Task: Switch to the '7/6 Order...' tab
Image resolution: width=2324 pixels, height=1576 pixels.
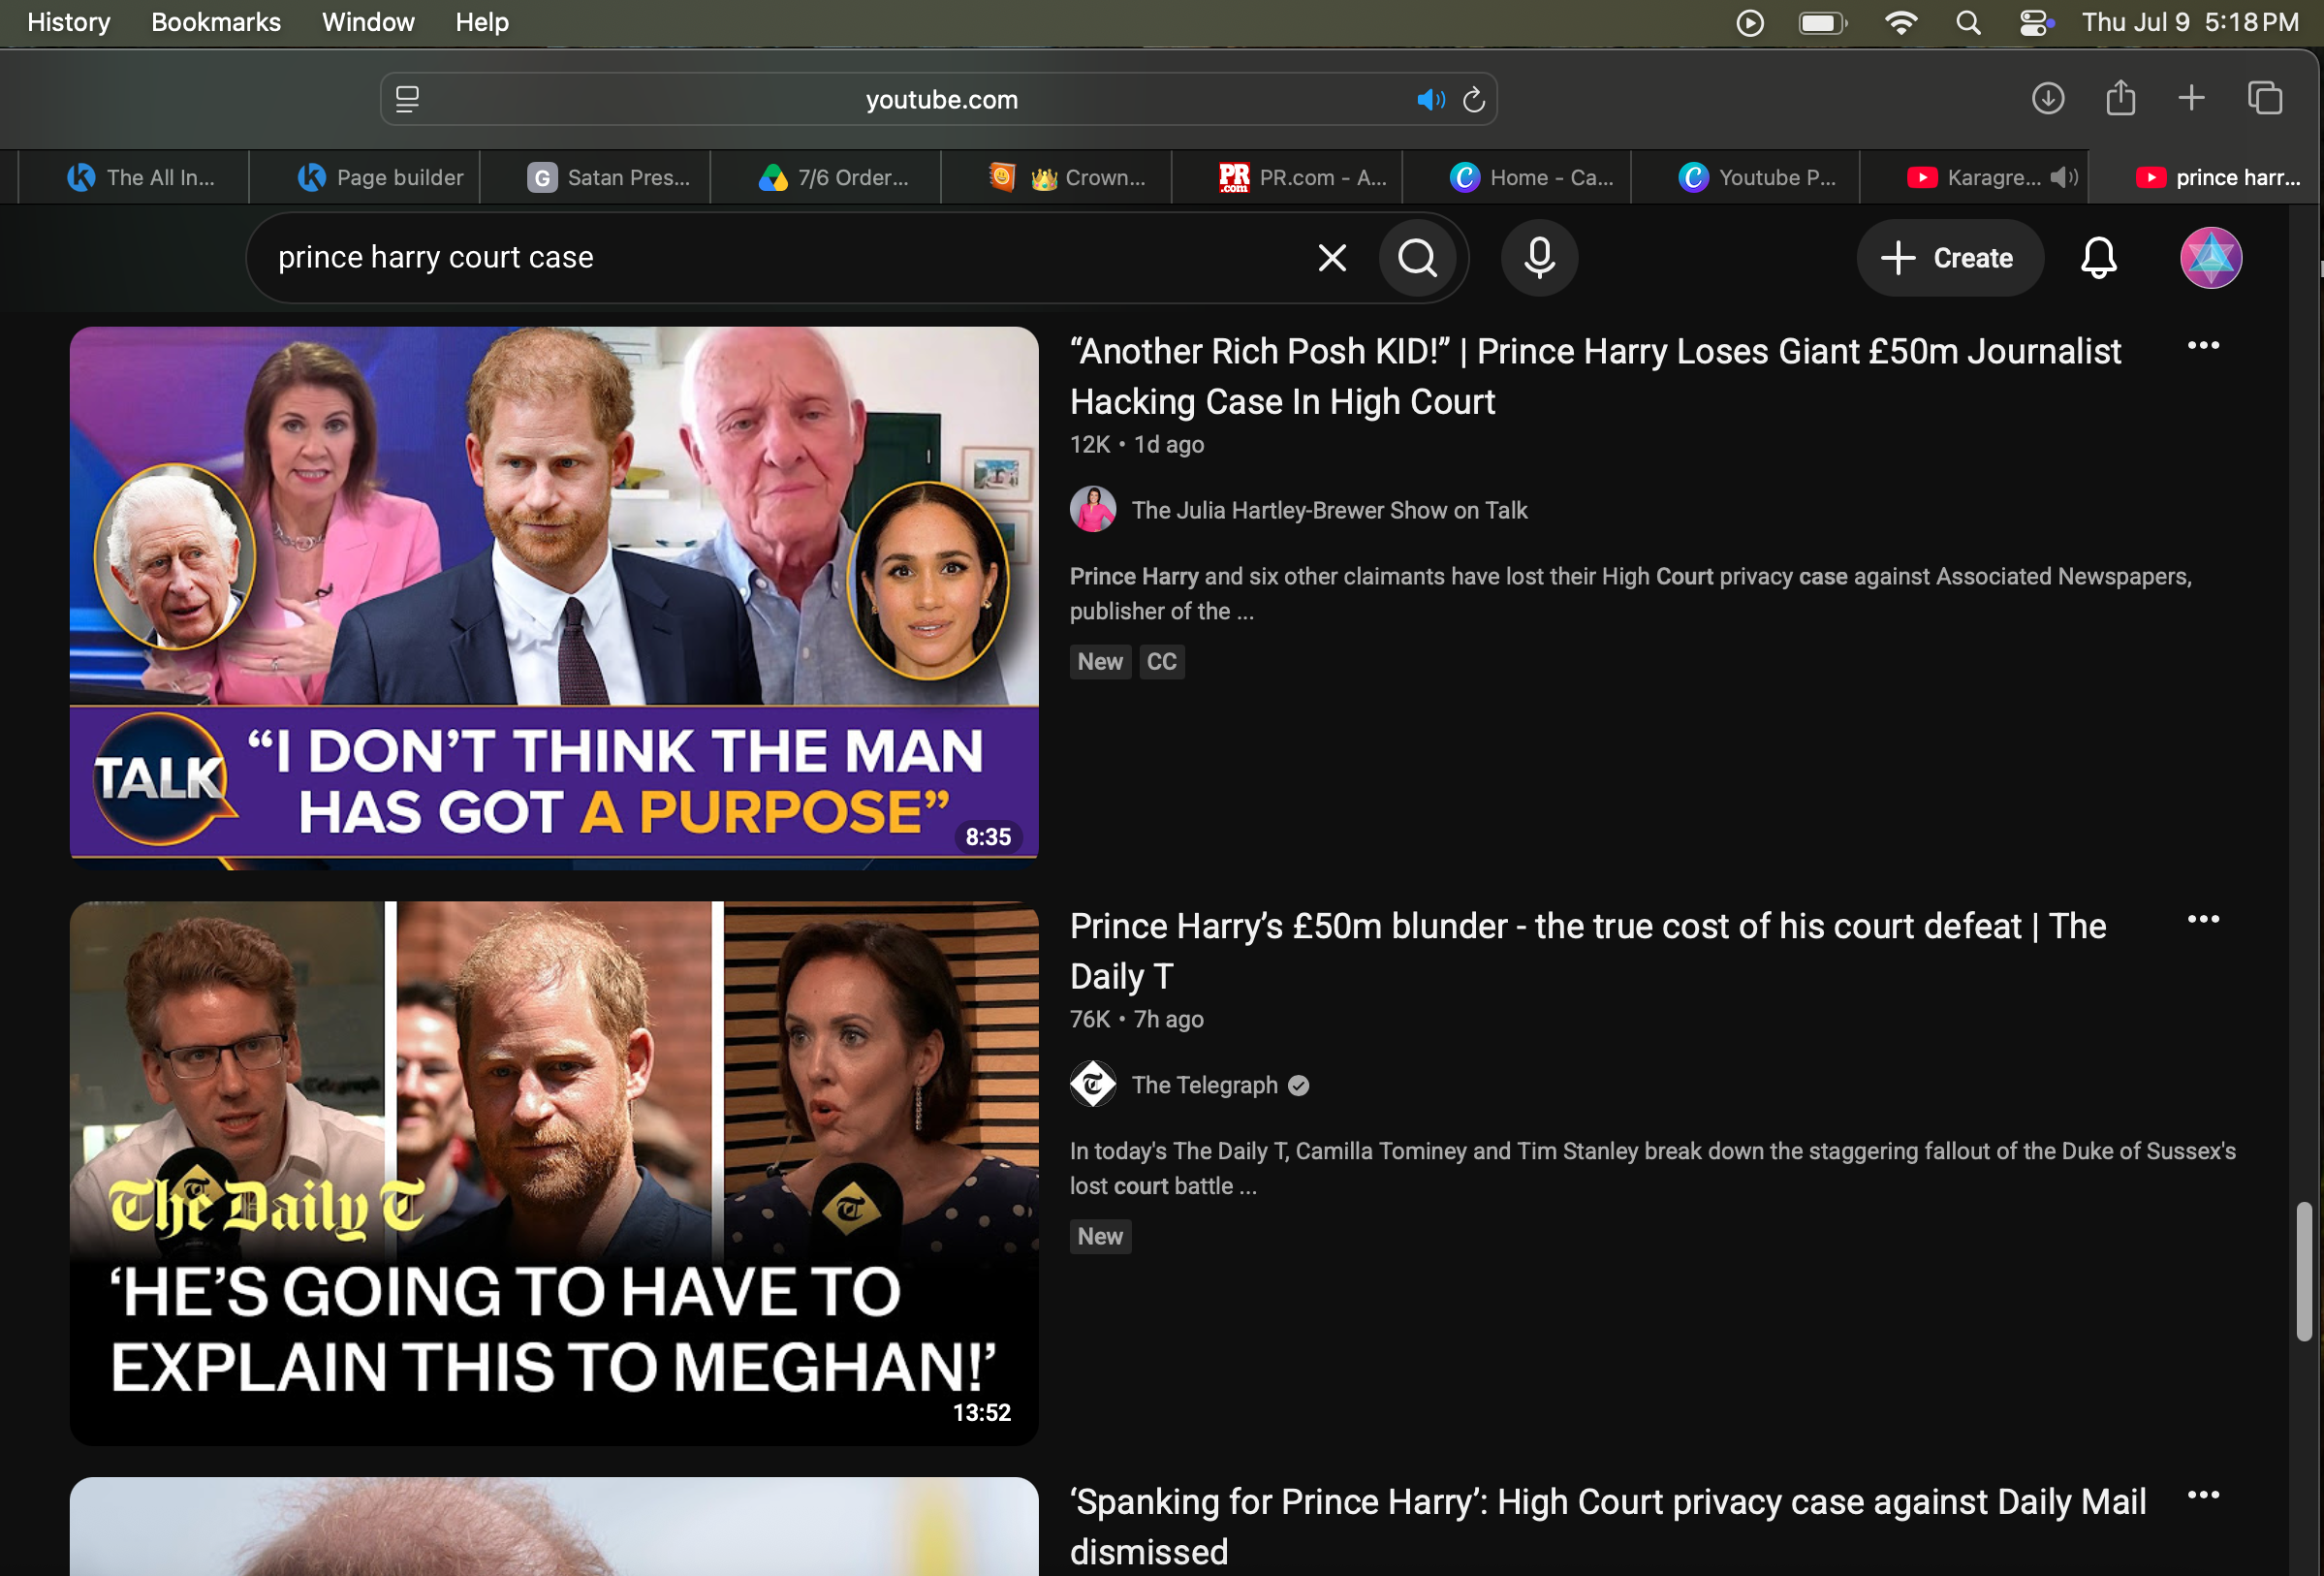Action: coord(826,178)
